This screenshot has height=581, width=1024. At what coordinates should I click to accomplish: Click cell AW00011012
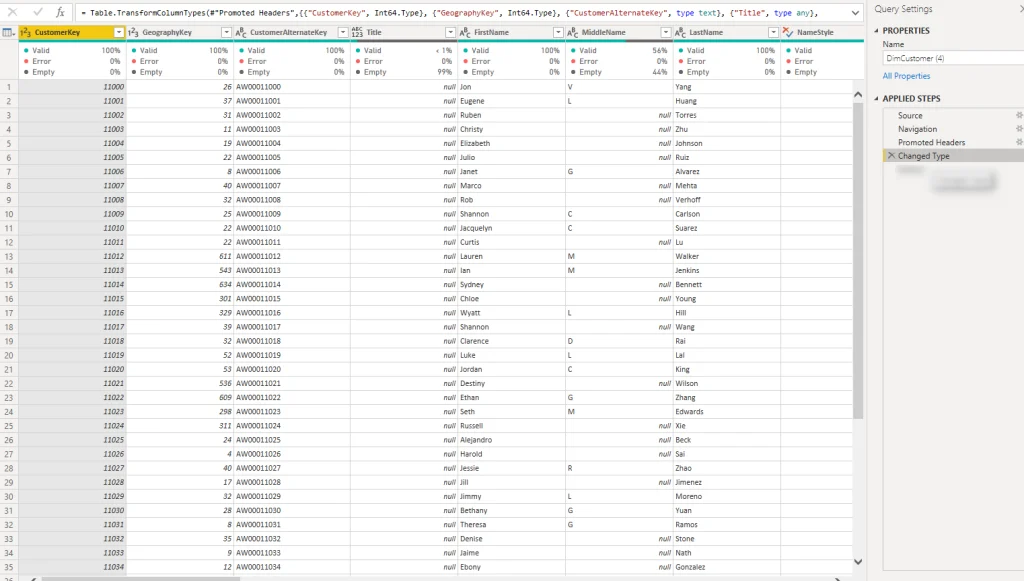pyautogui.click(x=292, y=257)
